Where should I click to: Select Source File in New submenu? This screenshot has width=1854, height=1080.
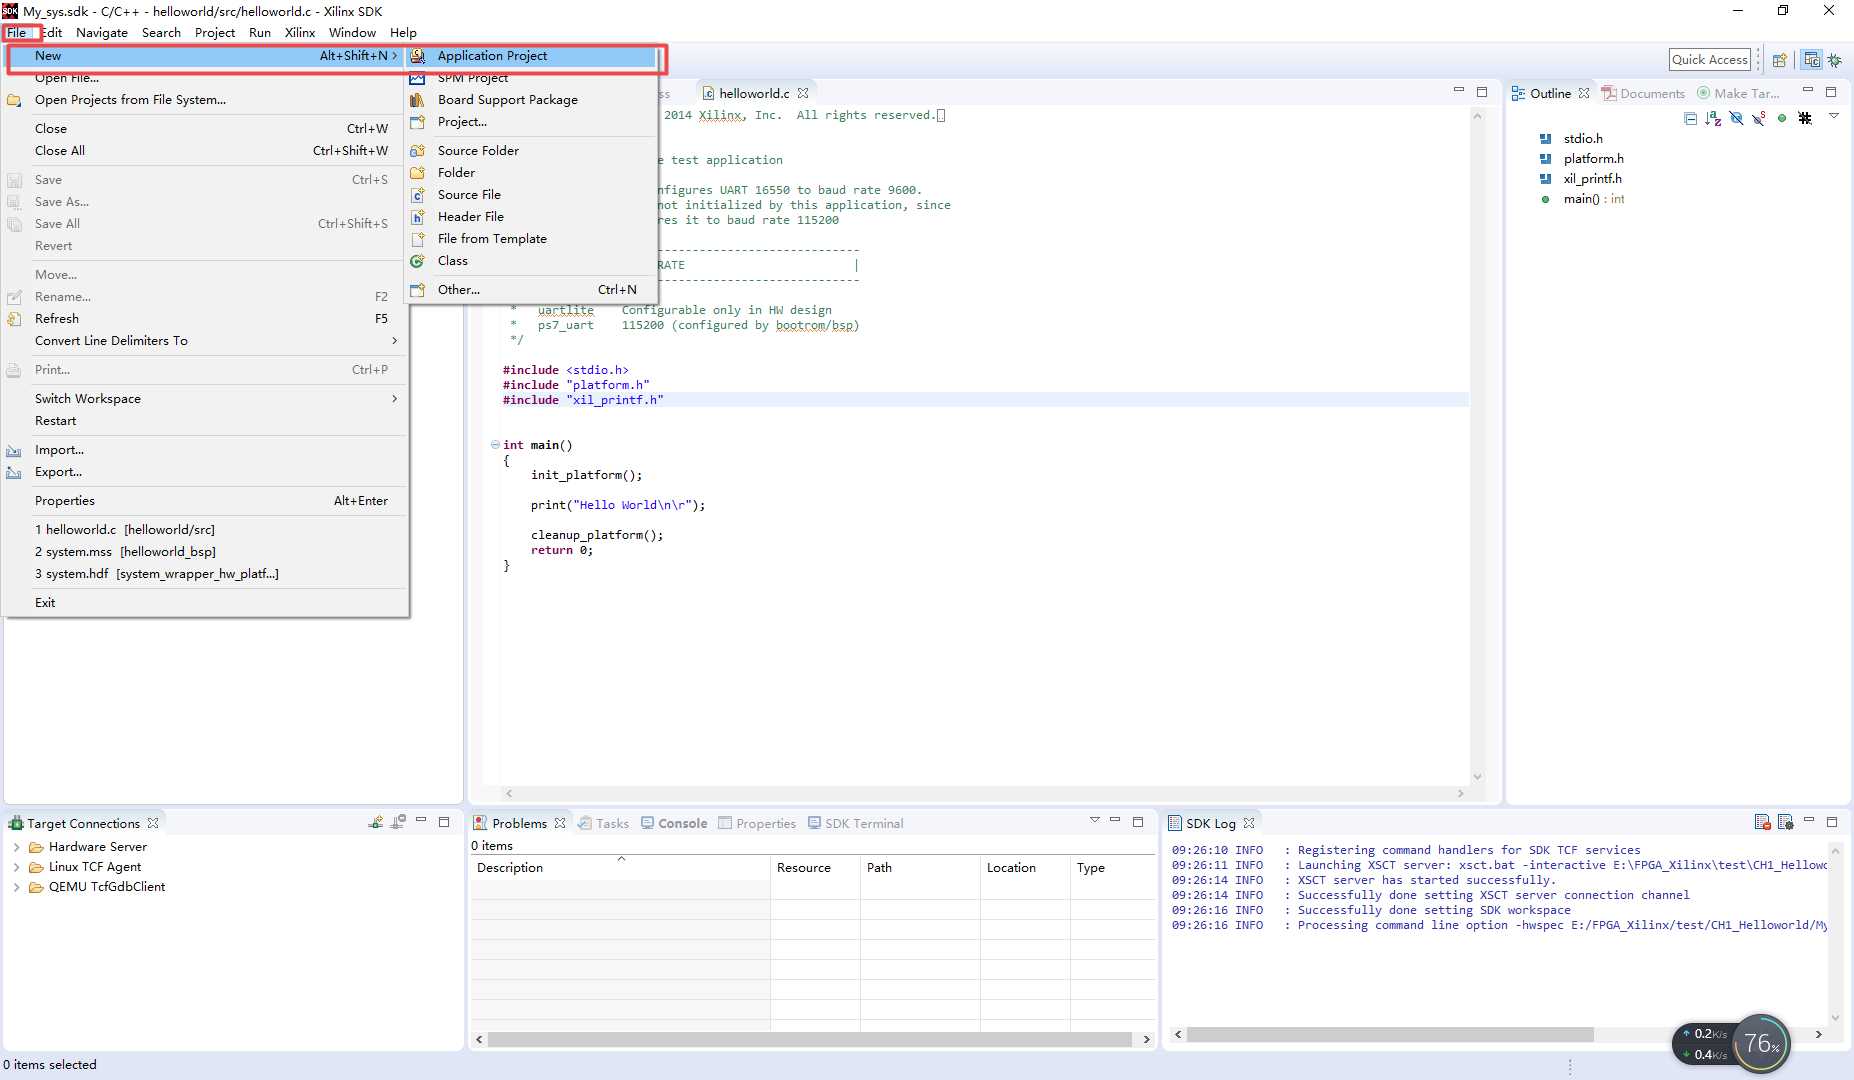click(531, 195)
